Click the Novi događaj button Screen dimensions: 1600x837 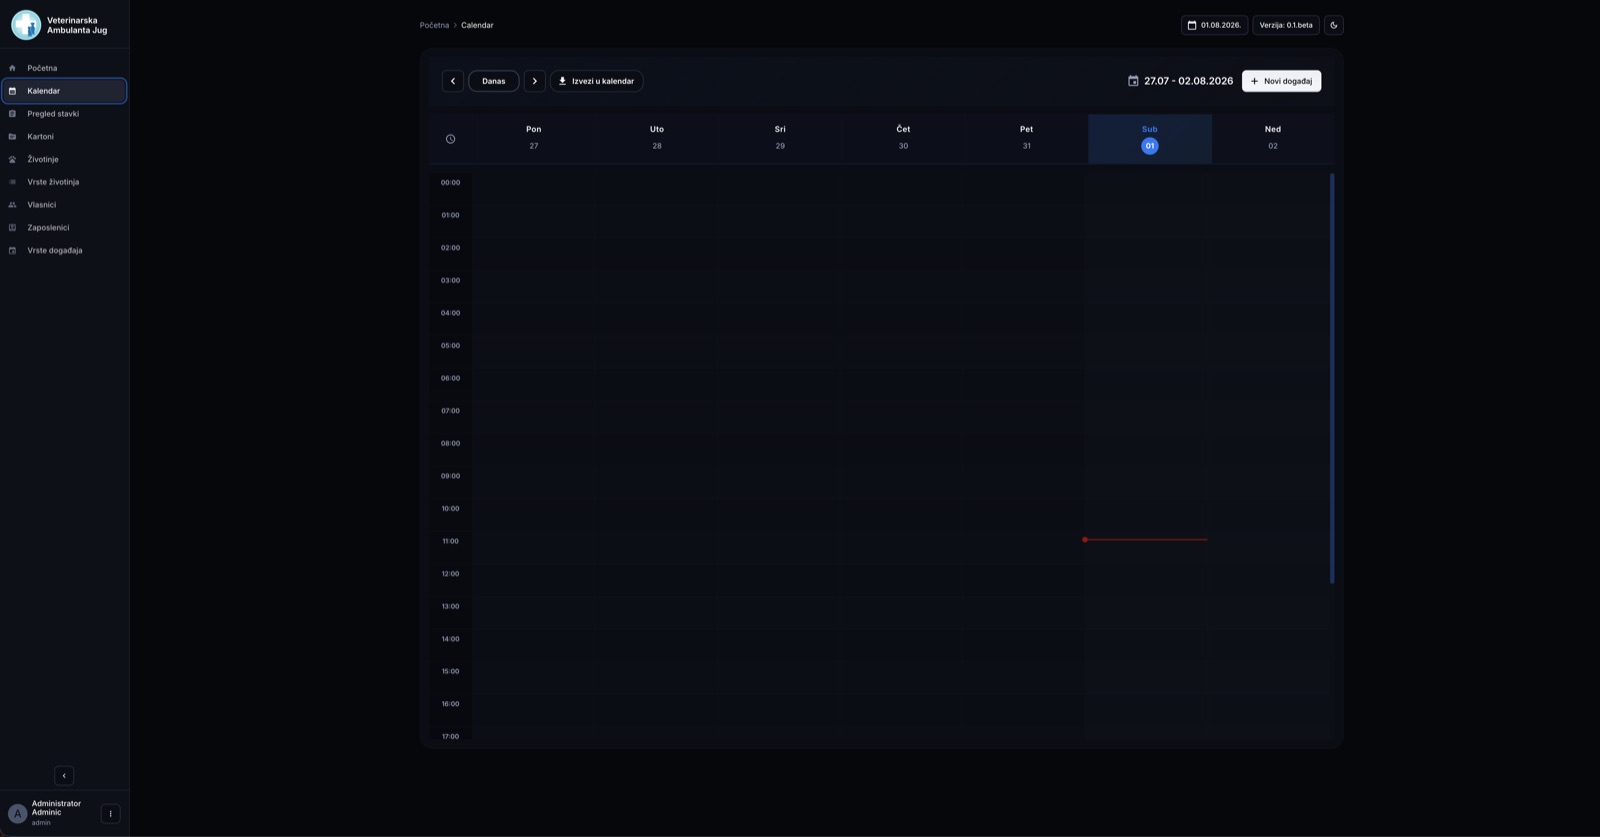tap(1281, 81)
